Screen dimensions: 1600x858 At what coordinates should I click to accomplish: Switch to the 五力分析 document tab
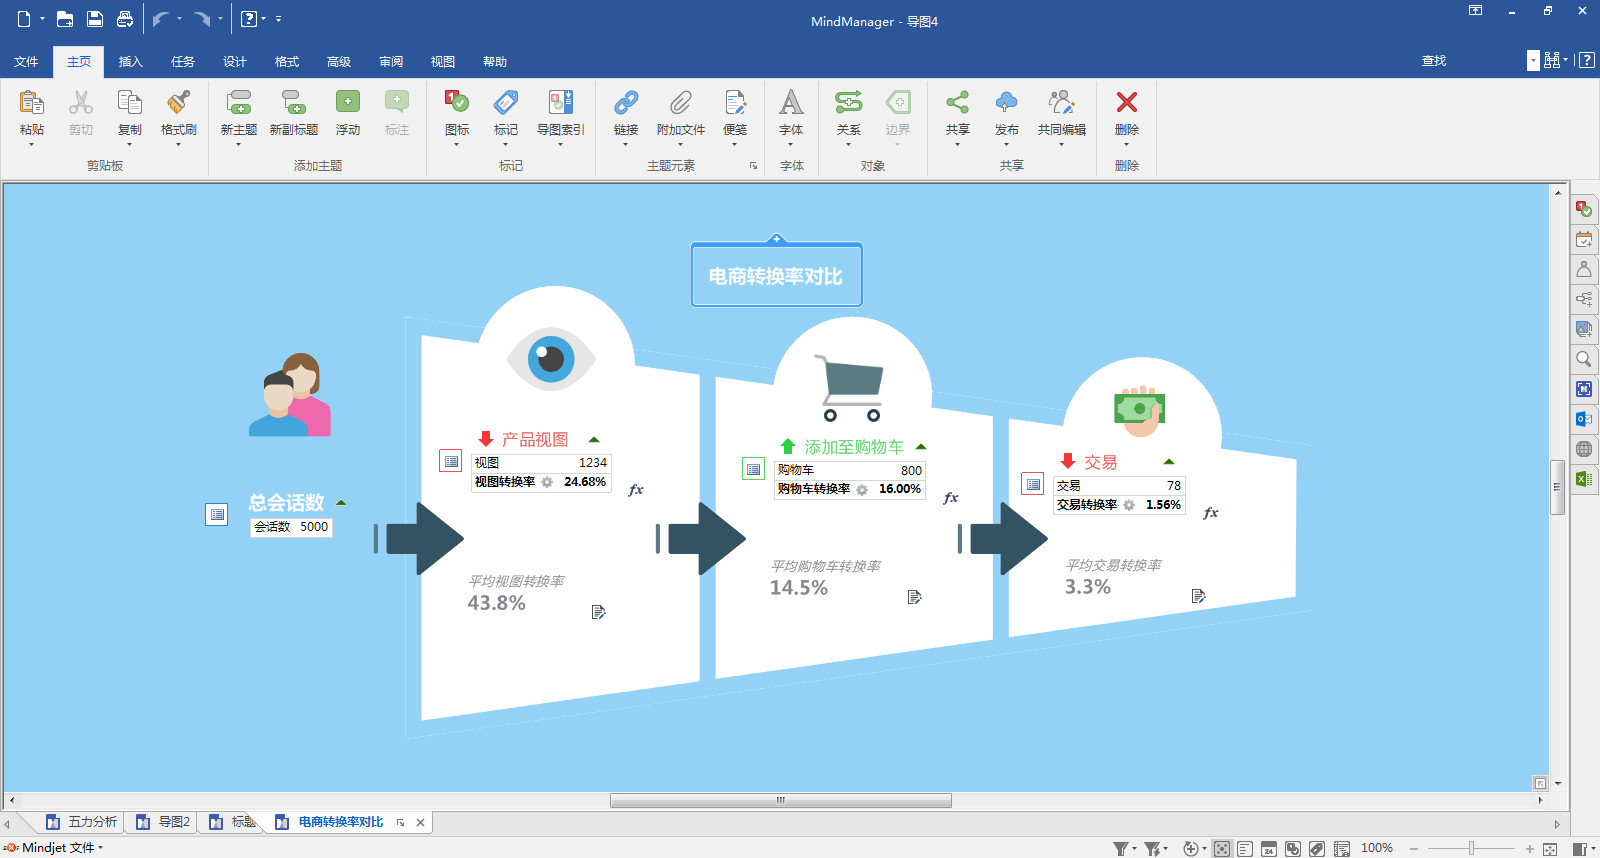point(82,822)
